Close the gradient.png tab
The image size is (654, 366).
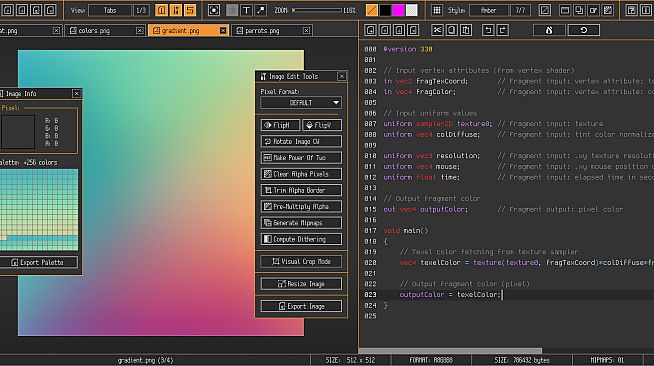pos(223,30)
